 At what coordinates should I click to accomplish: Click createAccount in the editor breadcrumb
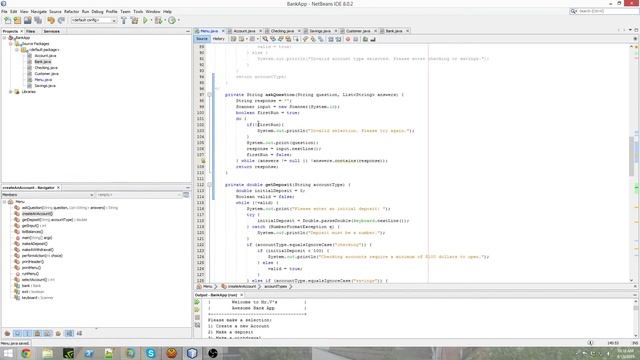(242, 287)
